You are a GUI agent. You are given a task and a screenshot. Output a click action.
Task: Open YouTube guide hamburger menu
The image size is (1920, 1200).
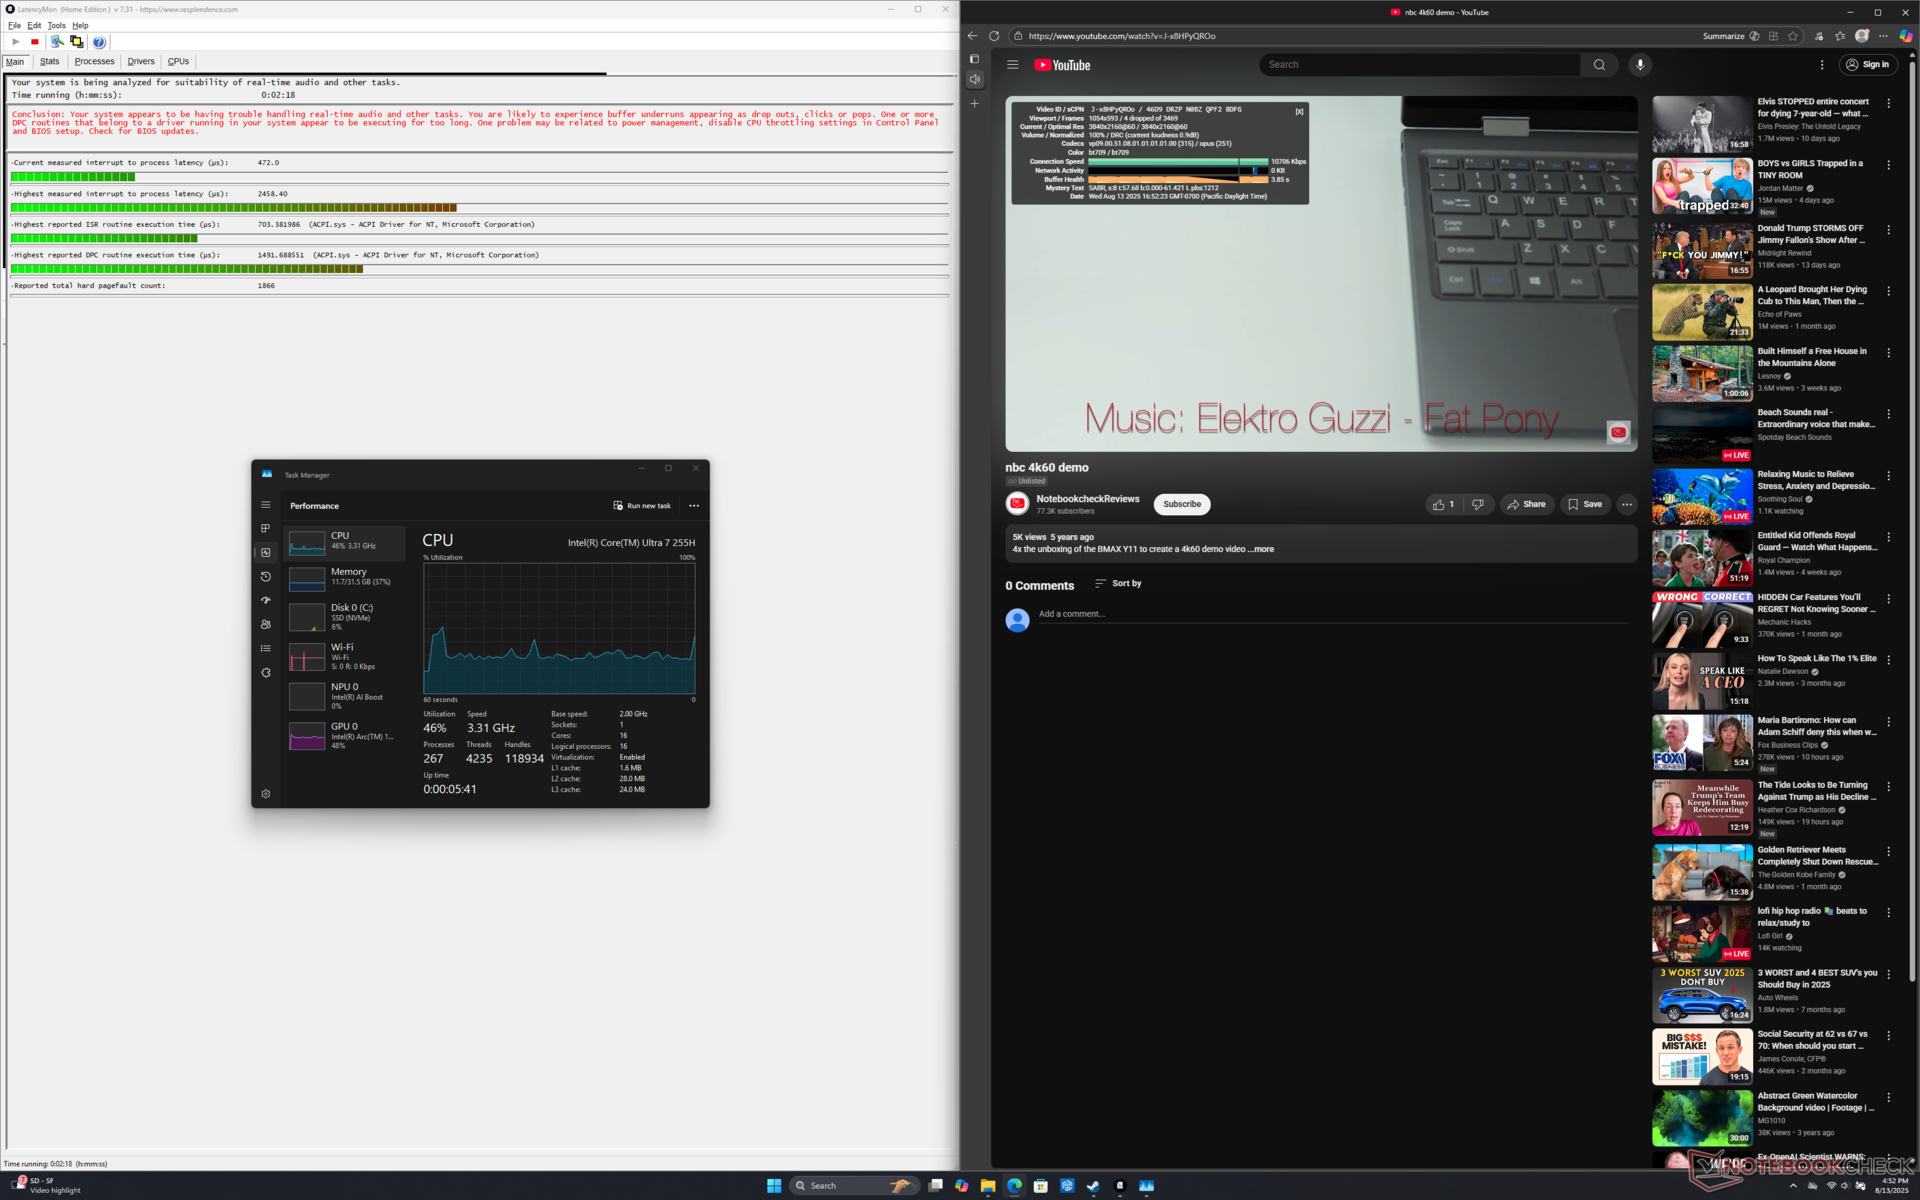point(1012,65)
